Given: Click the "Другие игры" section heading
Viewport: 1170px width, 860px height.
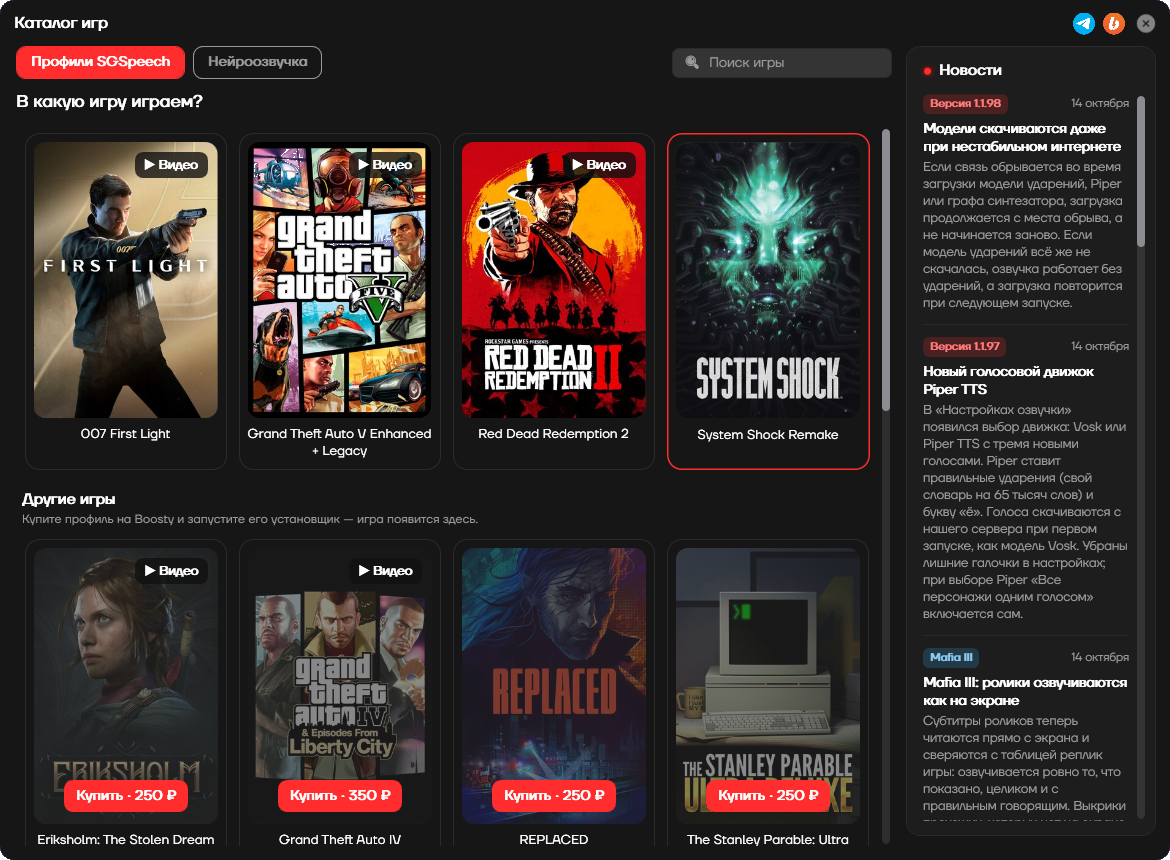Looking at the screenshot, I should 69,499.
